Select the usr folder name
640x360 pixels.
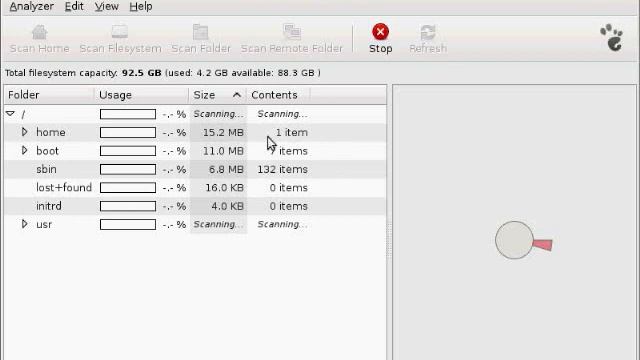click(44, 224)
